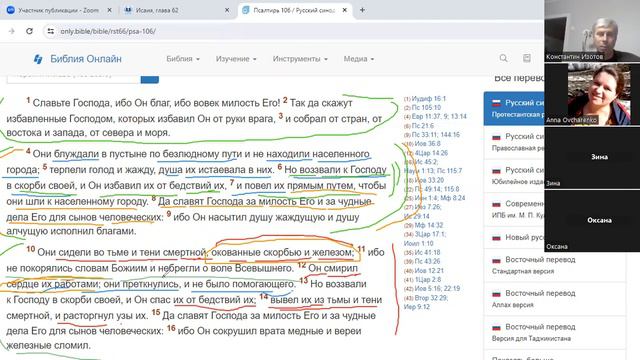Open cross-reference Иов 7:26

427,207
